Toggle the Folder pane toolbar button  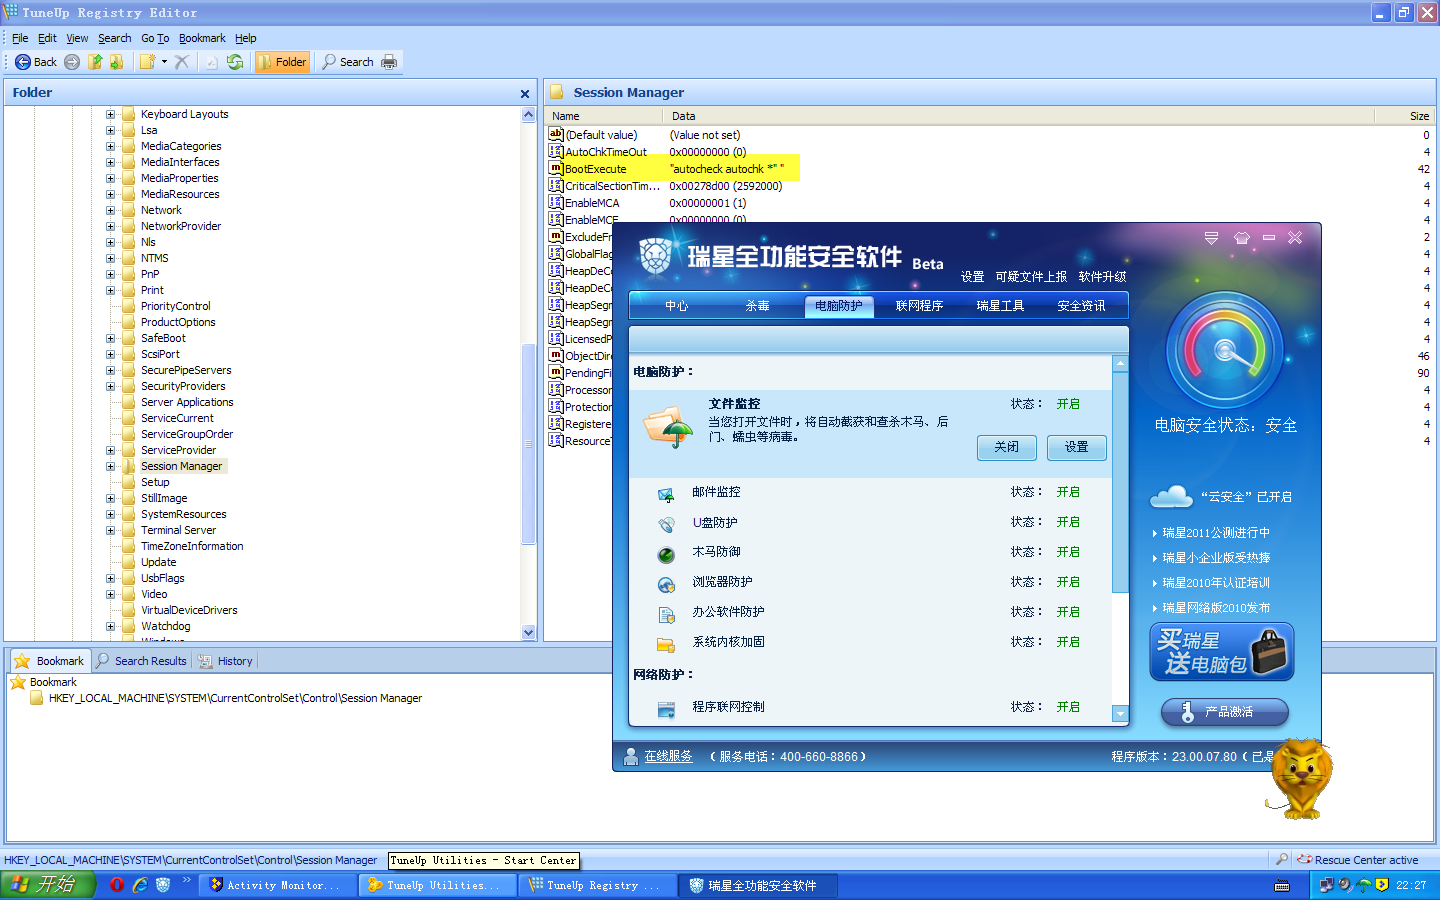282,62
